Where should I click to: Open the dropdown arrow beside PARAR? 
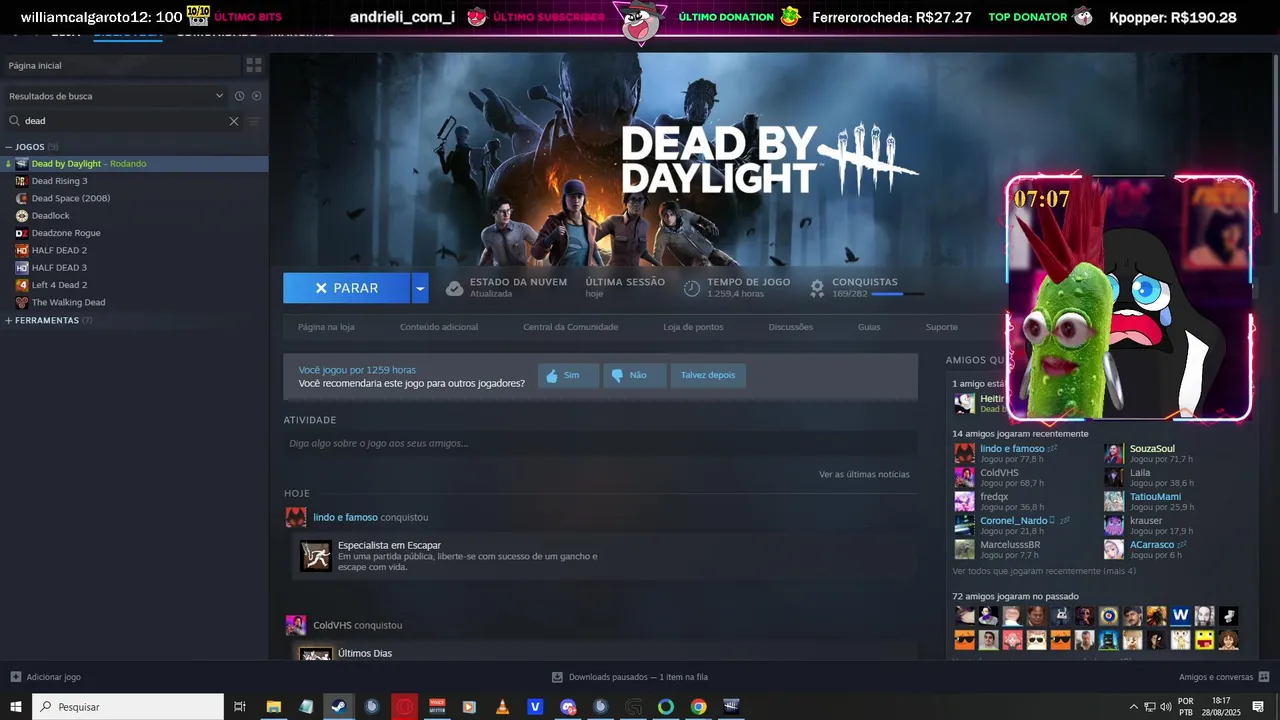coord(420,288)
